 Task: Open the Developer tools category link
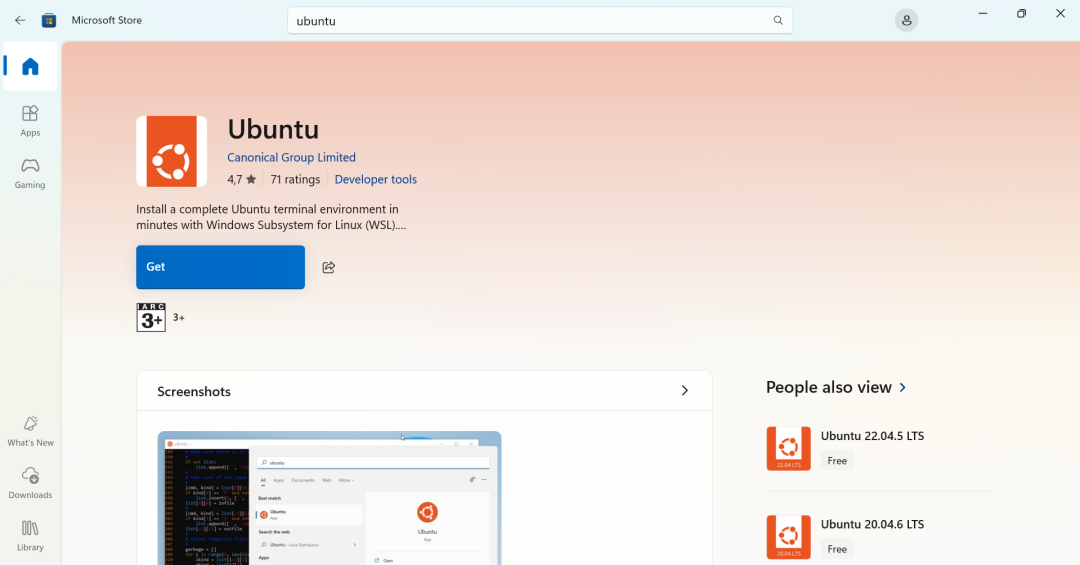[x=375, y=179]
